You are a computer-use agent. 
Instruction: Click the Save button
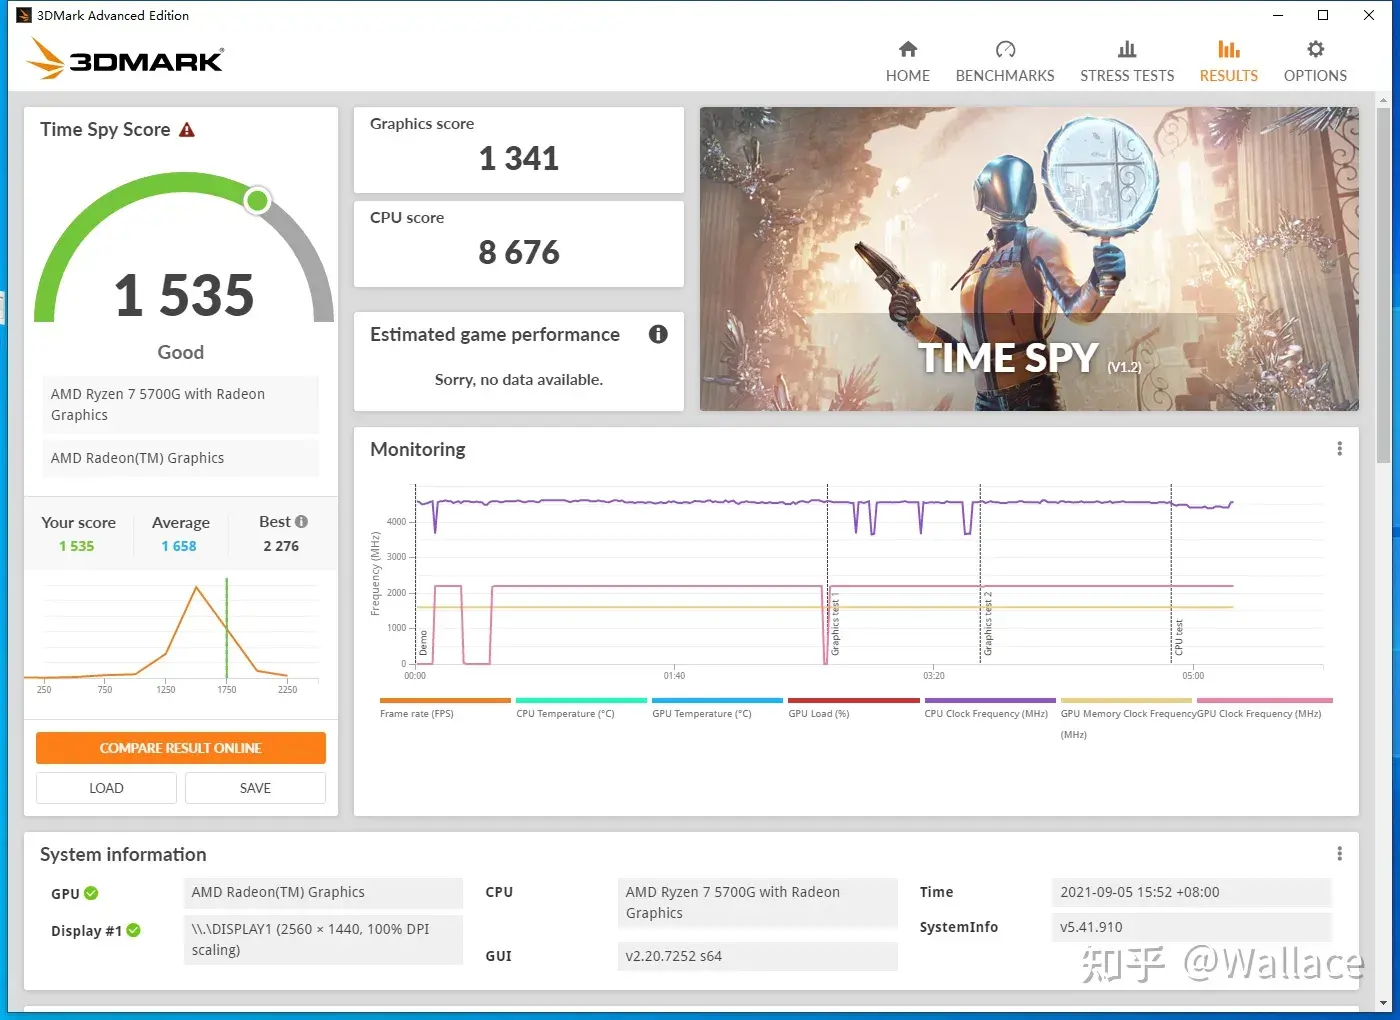coord(255,788)
